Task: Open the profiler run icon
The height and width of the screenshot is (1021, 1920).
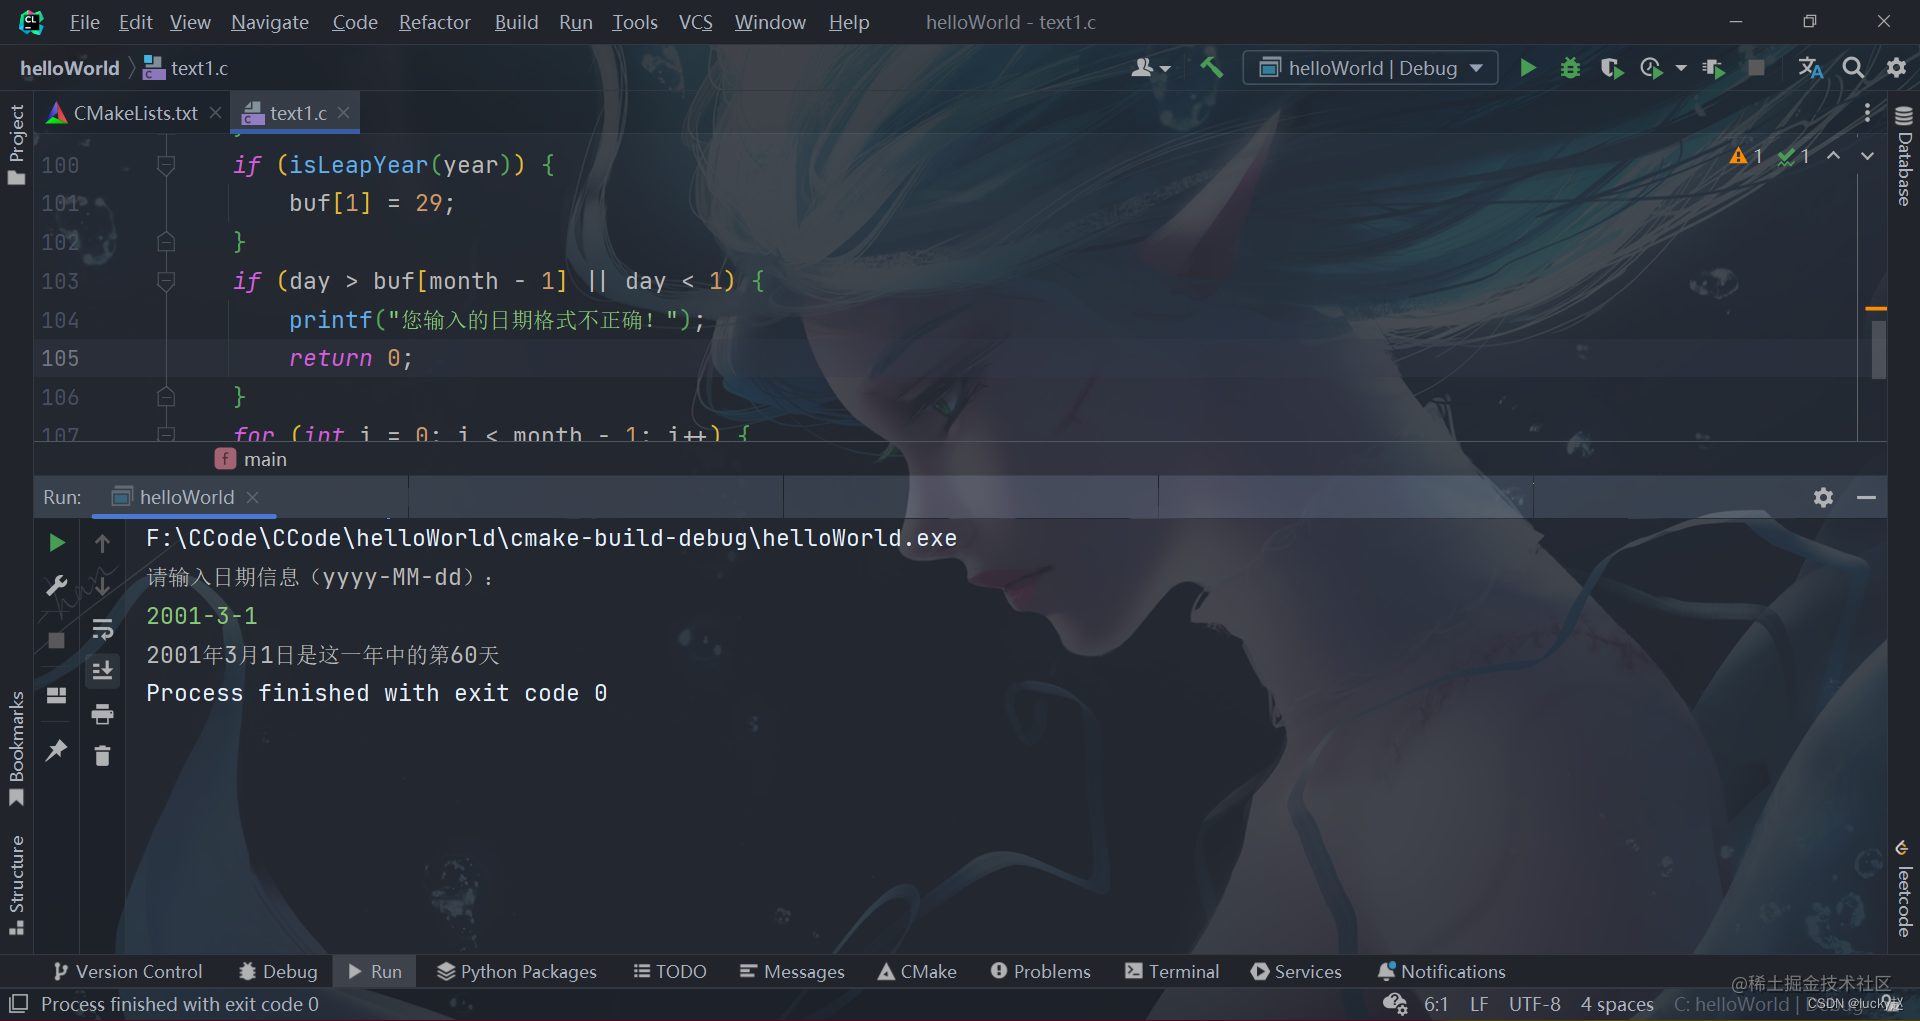Action: [1651, 68]
